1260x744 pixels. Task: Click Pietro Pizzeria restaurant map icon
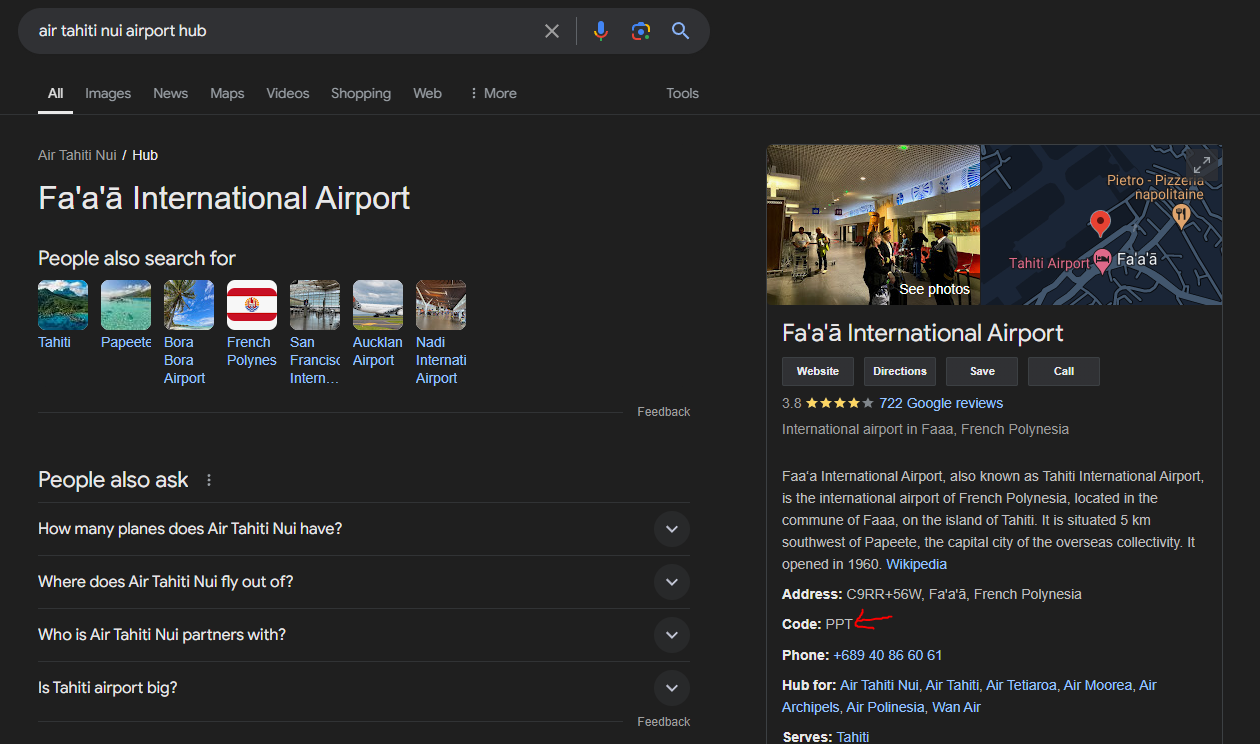[1181, 213]
